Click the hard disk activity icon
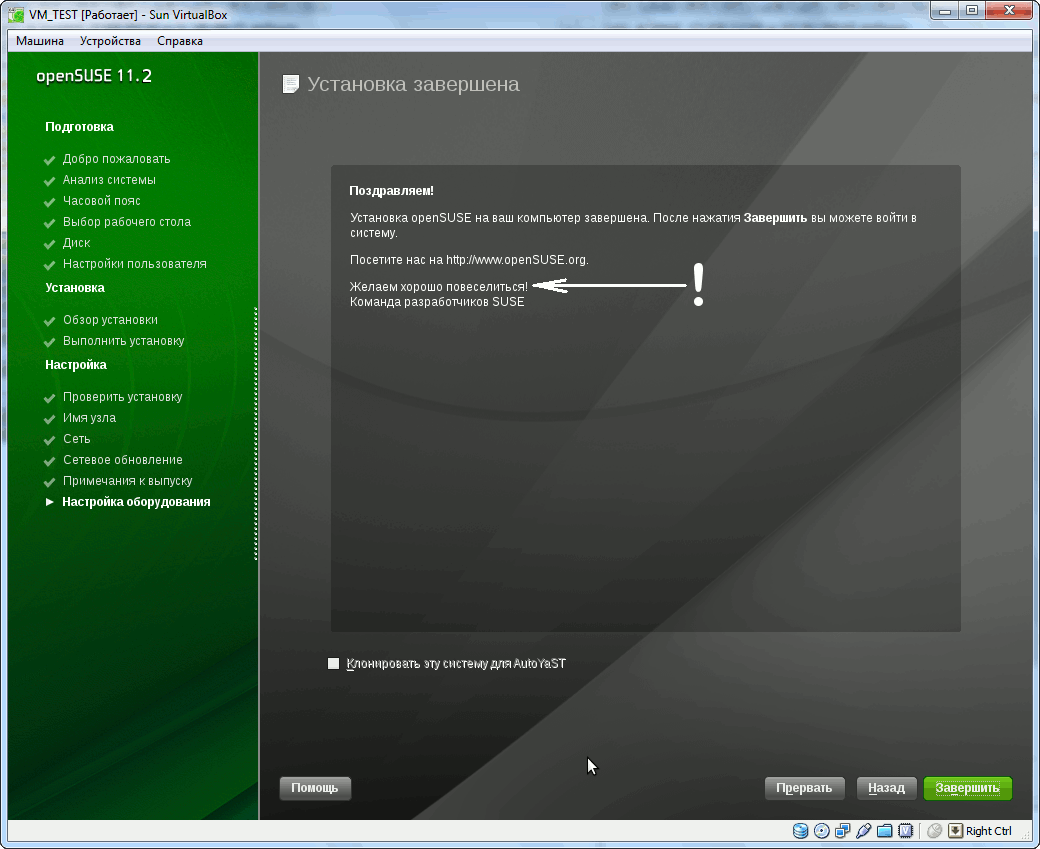Screen dimensions: 1040x849 [800, 831]
